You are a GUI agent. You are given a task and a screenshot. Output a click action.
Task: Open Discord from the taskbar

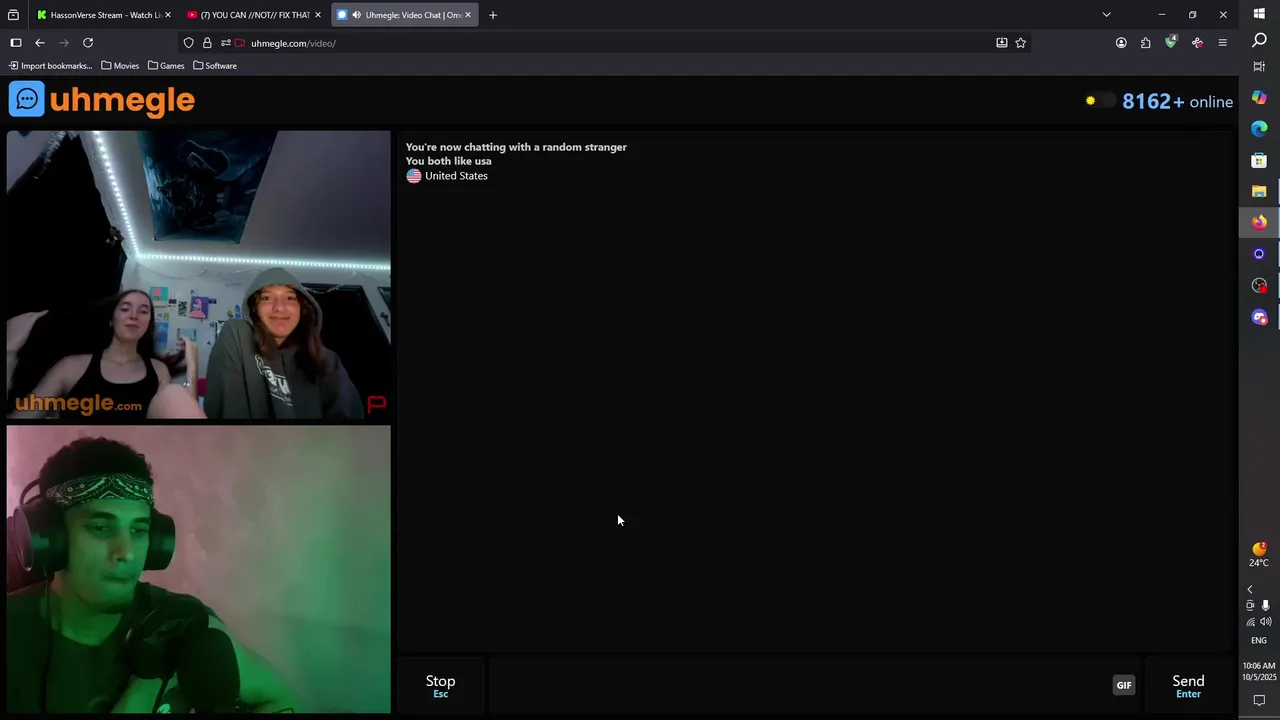1259,317
